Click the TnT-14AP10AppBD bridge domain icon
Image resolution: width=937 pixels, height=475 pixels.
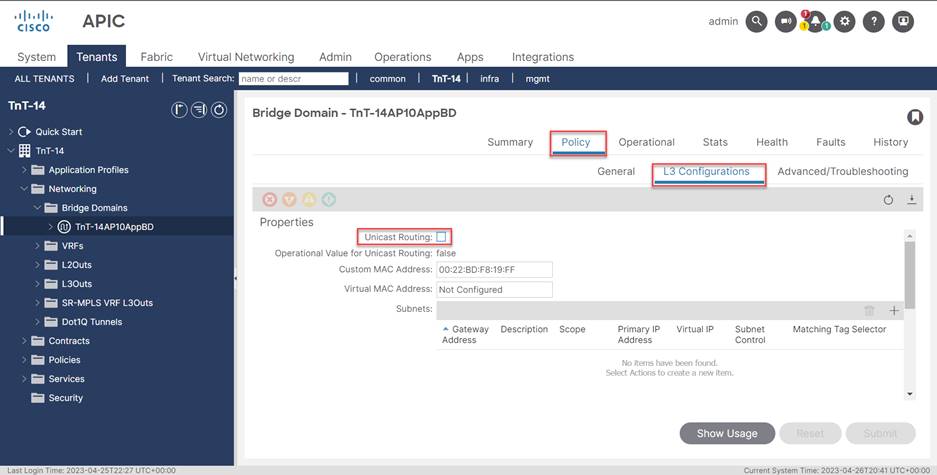(64, 226)
